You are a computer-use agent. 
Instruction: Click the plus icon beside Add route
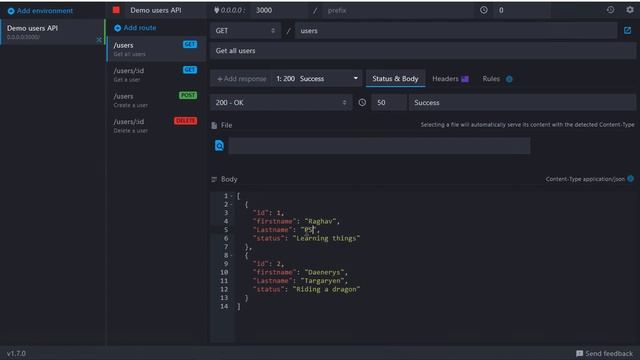118,28
